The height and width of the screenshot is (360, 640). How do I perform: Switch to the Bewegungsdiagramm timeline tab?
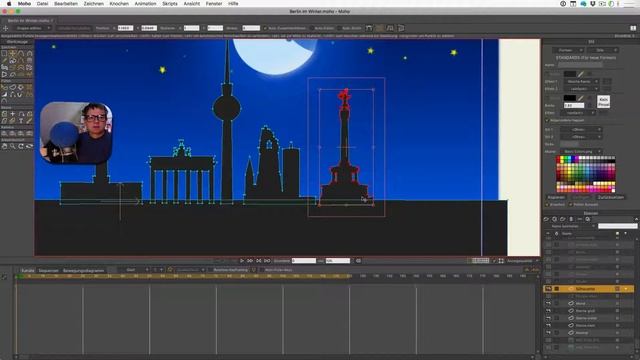[84, 270]
